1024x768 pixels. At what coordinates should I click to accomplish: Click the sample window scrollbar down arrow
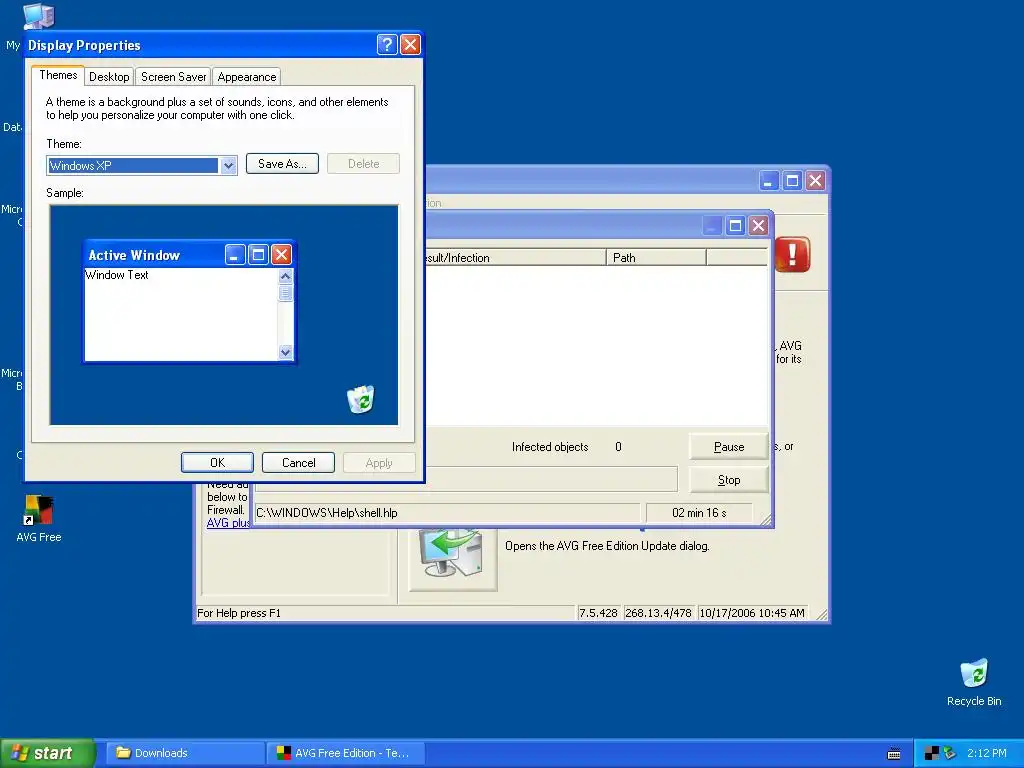pos(285,352)
